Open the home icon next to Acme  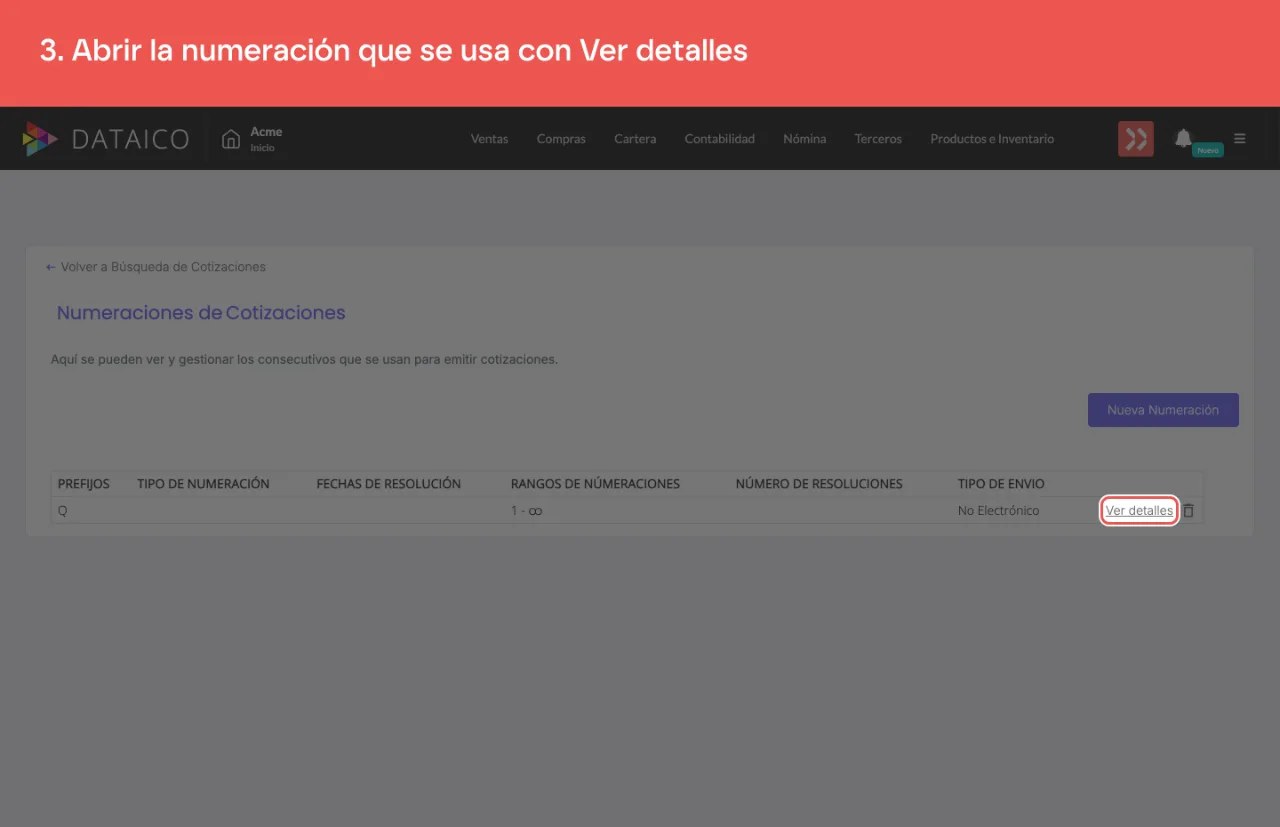(x=231, y=139)
